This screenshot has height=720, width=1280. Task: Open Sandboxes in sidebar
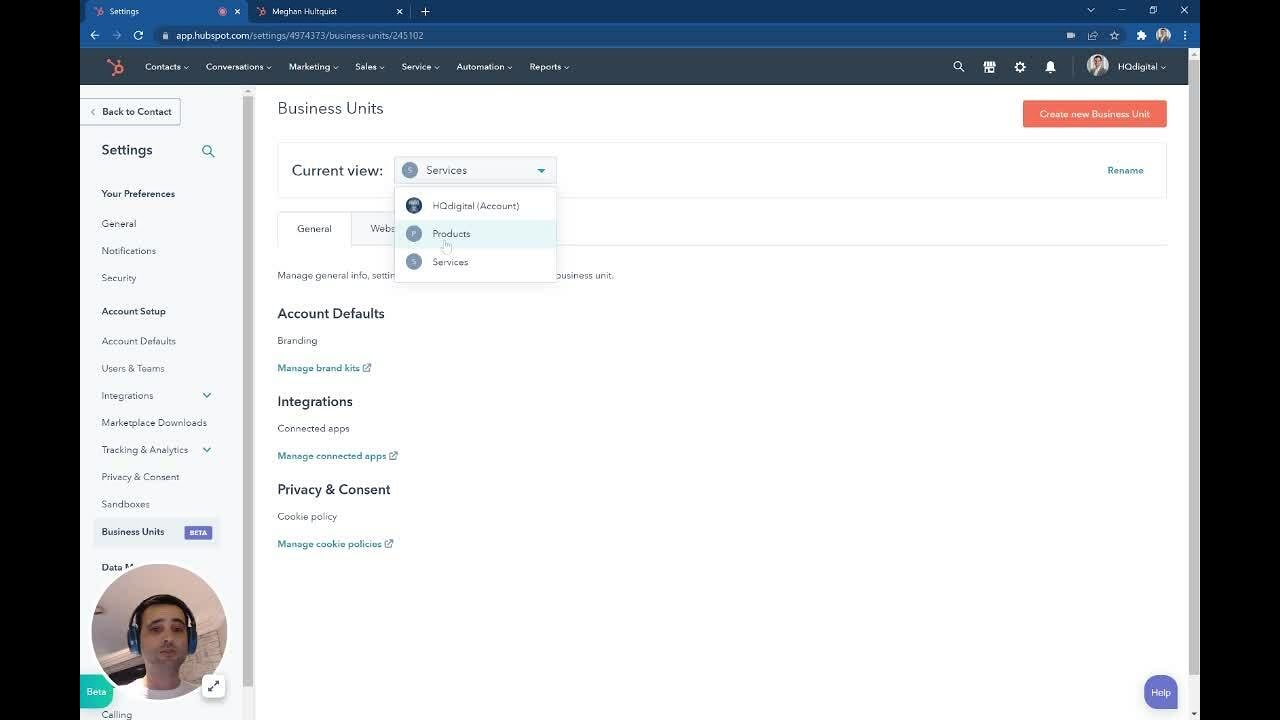(x=125, y=504)
